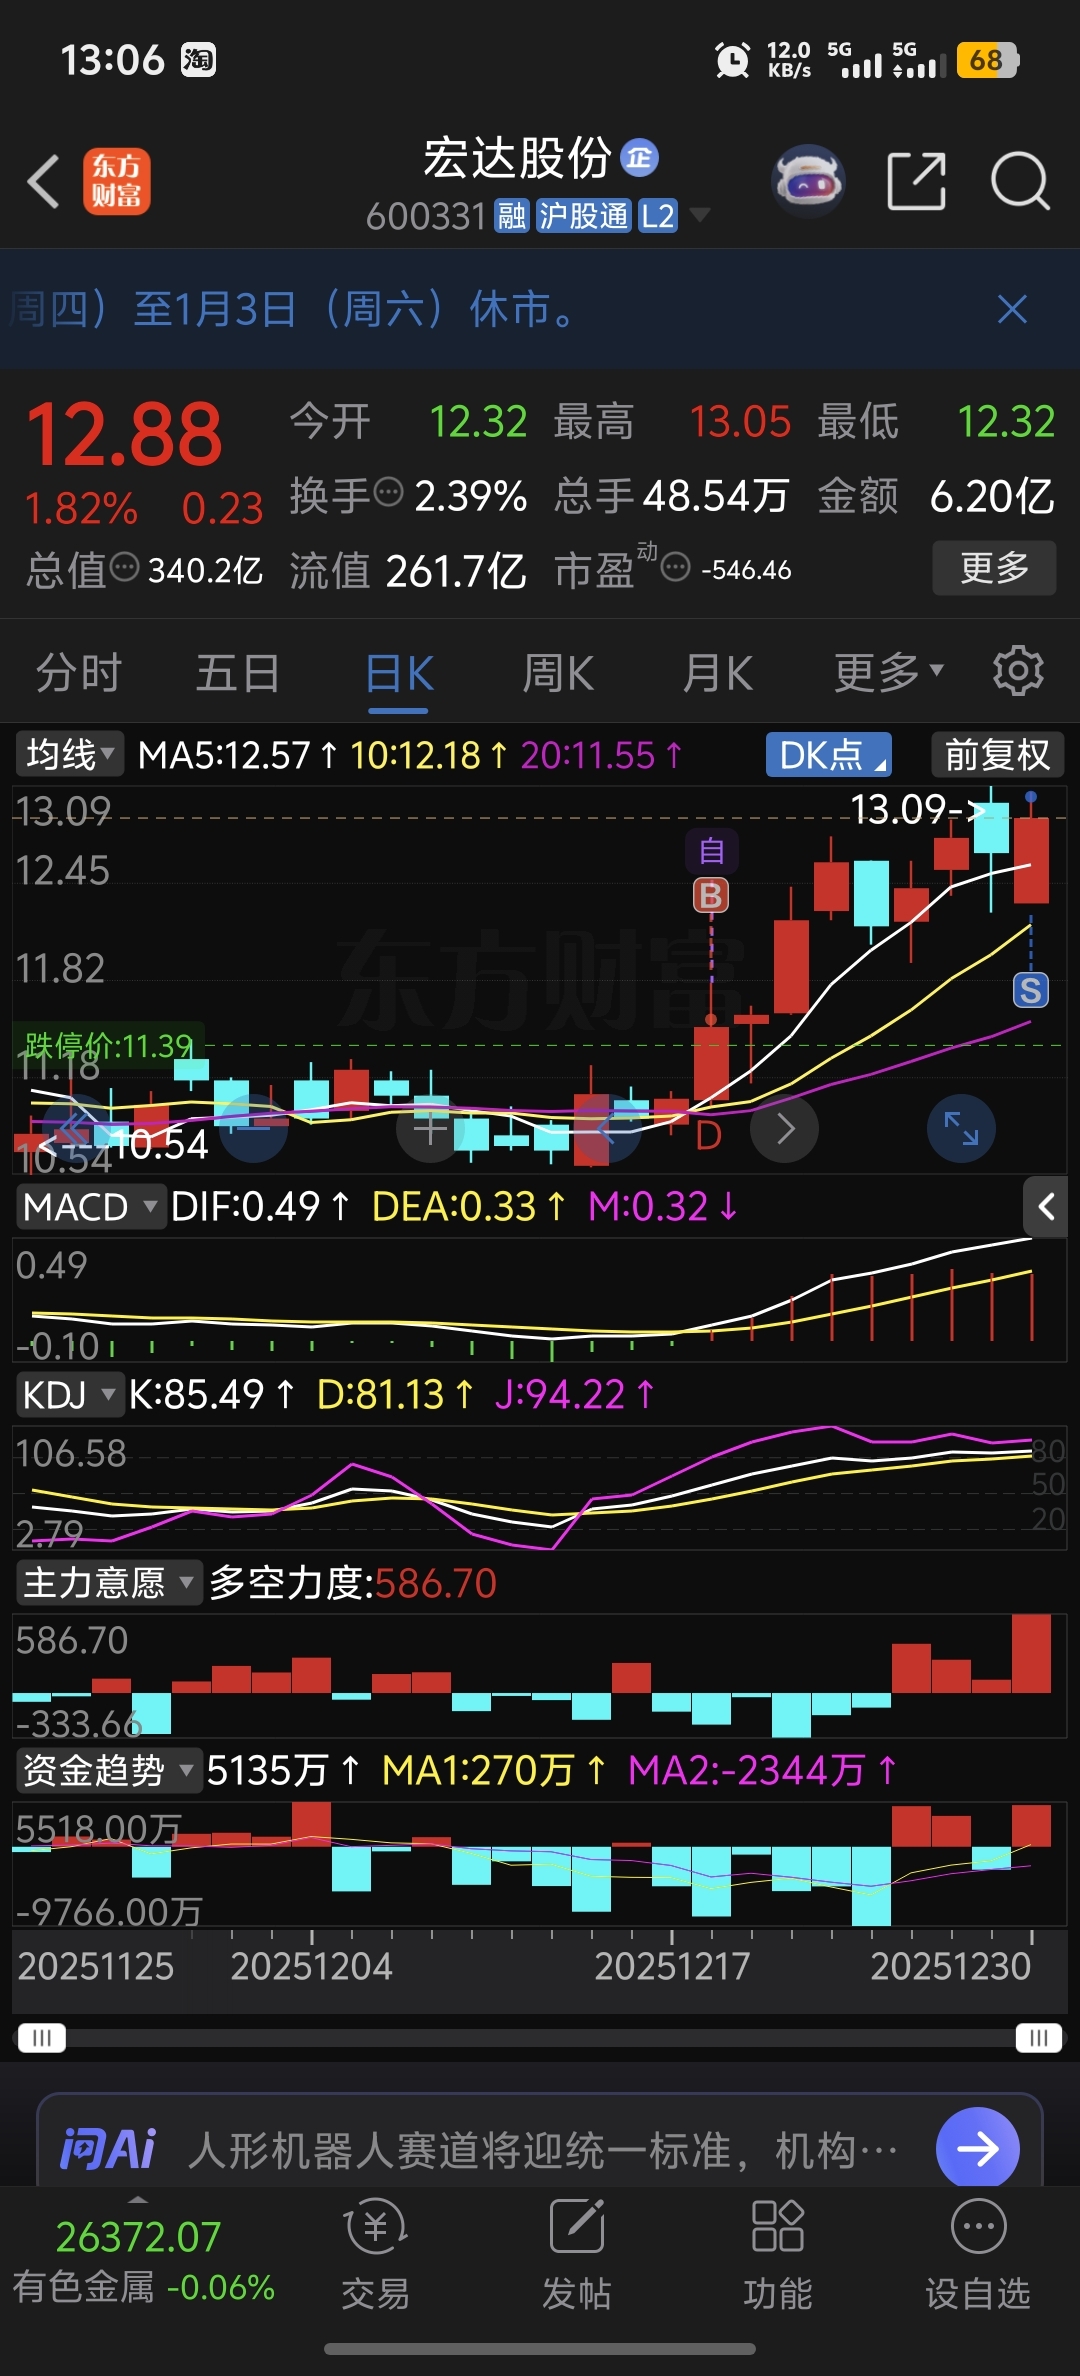Expand index bar with small up arrow

pos(138,2200)
